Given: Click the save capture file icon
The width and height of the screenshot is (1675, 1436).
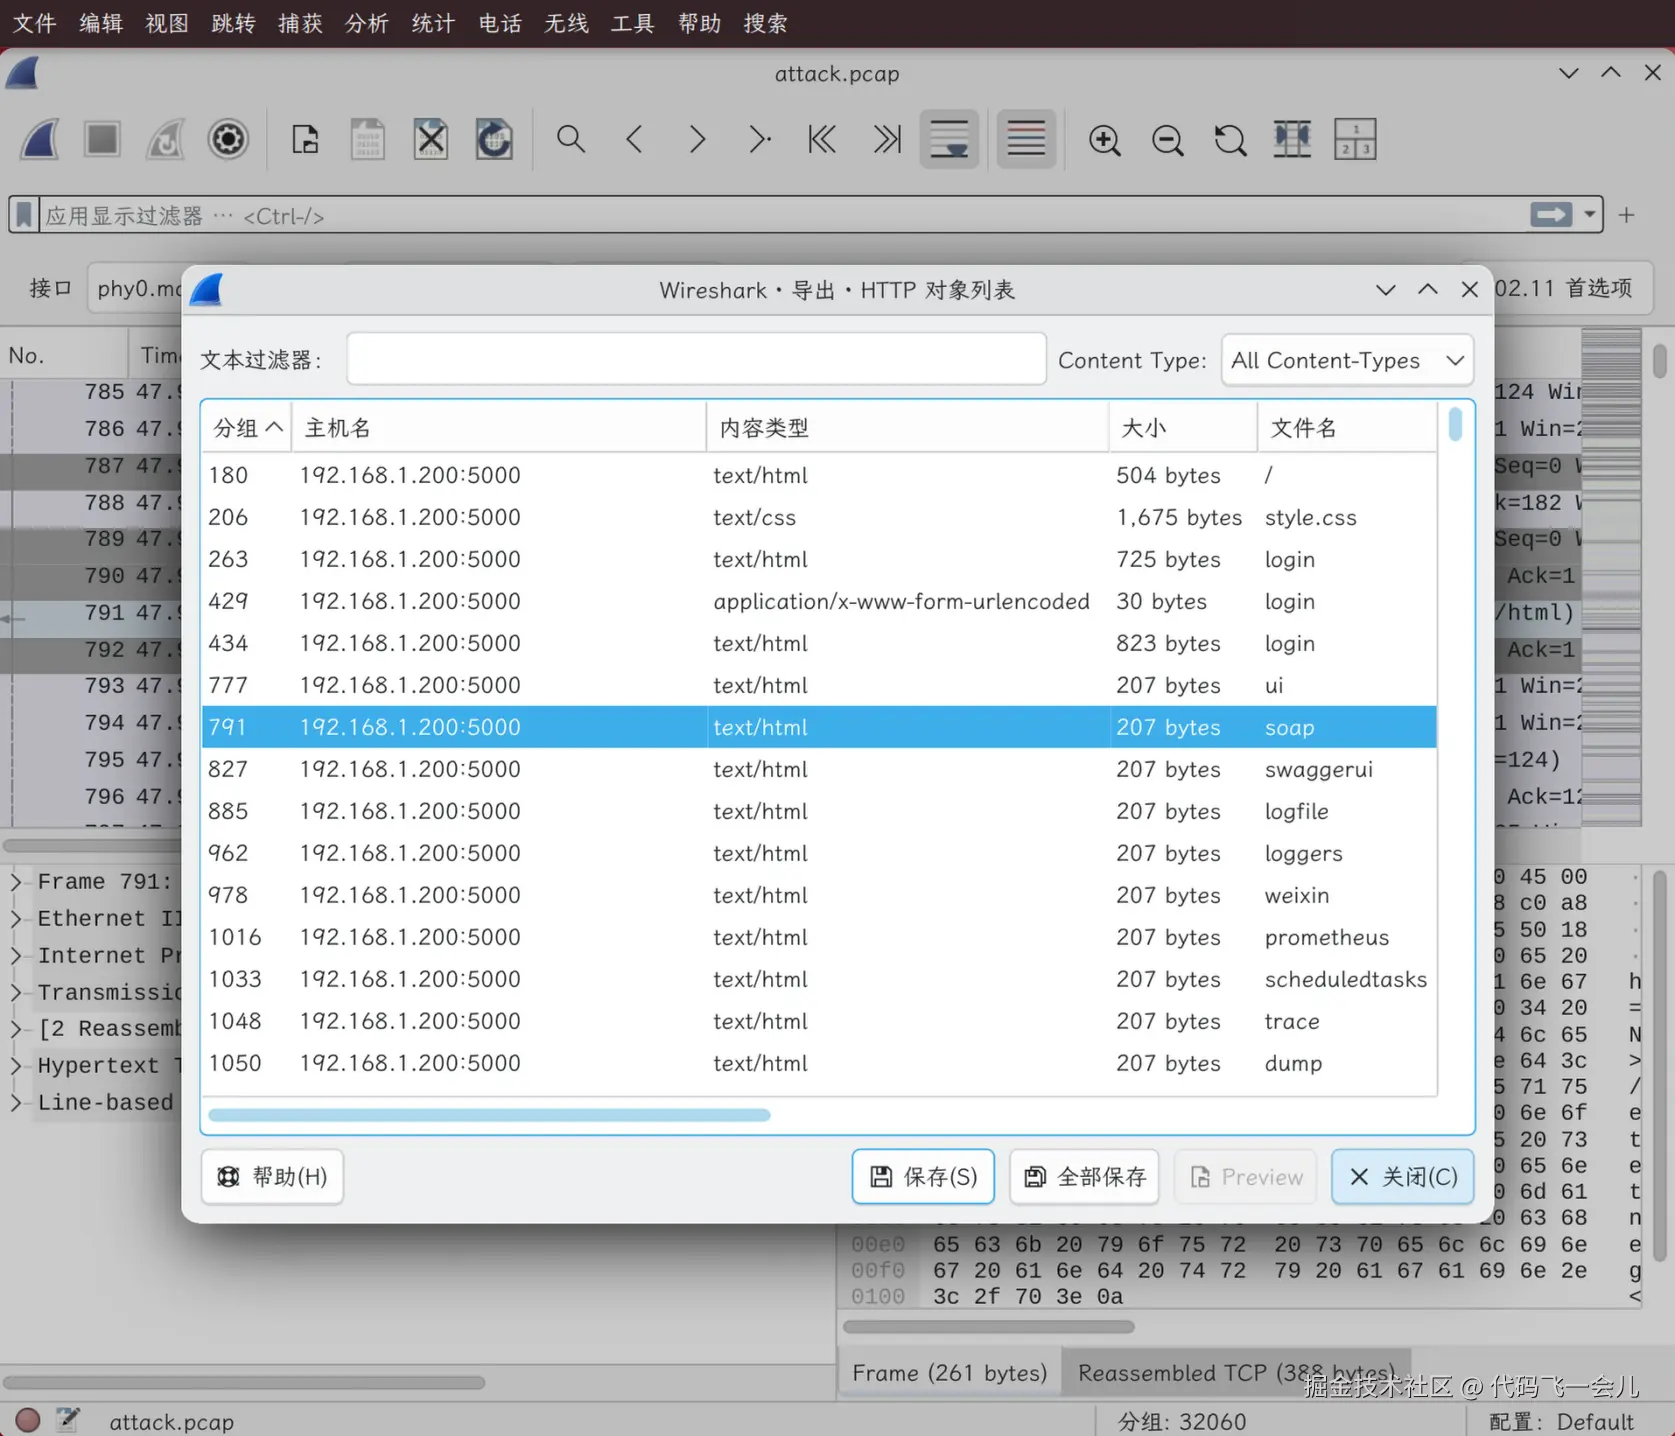Looking at the screenshot, I should [x=368, y=139].
